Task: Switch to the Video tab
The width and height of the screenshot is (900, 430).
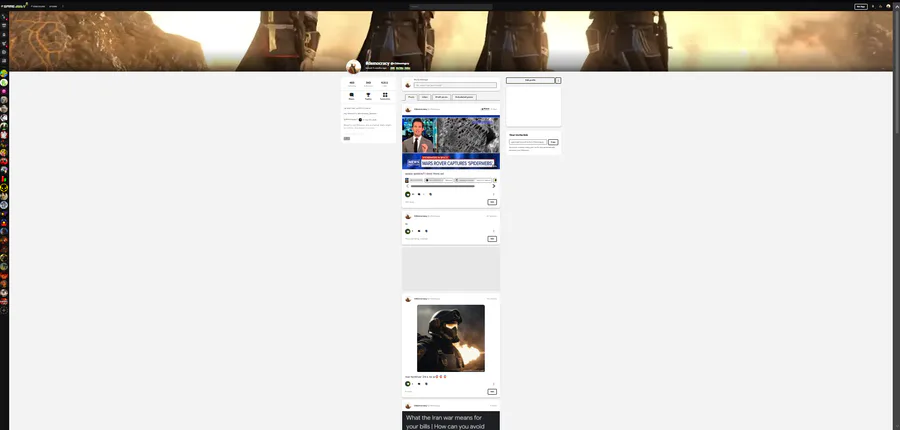Action: [x=425, y=97]
